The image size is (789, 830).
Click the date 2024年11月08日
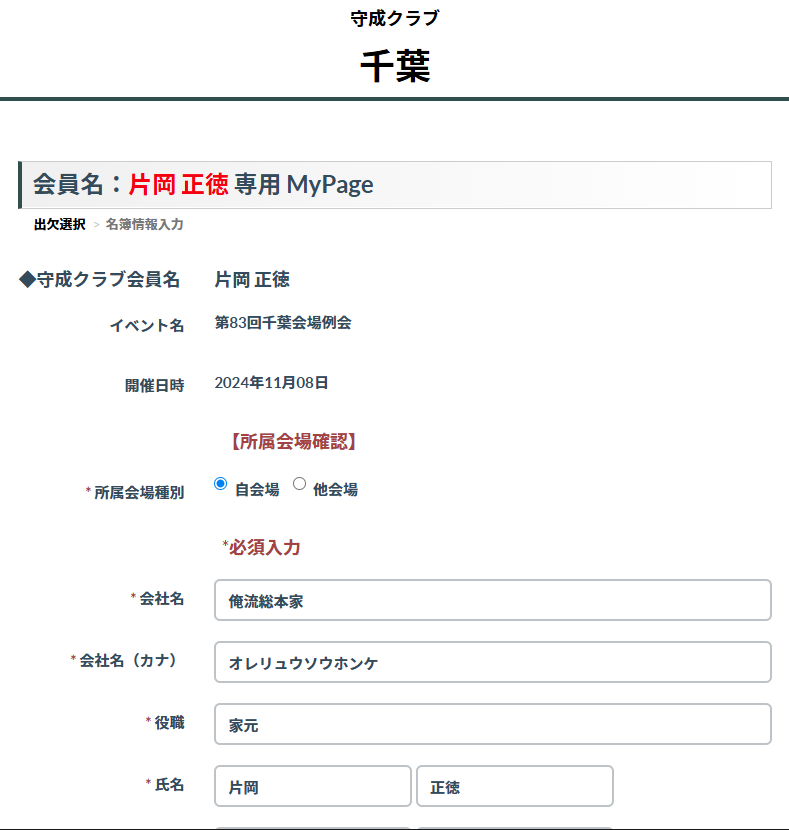tap(271, 383)
